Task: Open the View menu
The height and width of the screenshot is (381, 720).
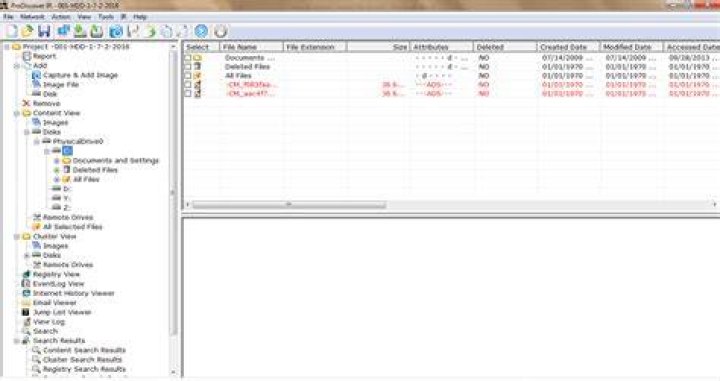Action: coord(84,17)
